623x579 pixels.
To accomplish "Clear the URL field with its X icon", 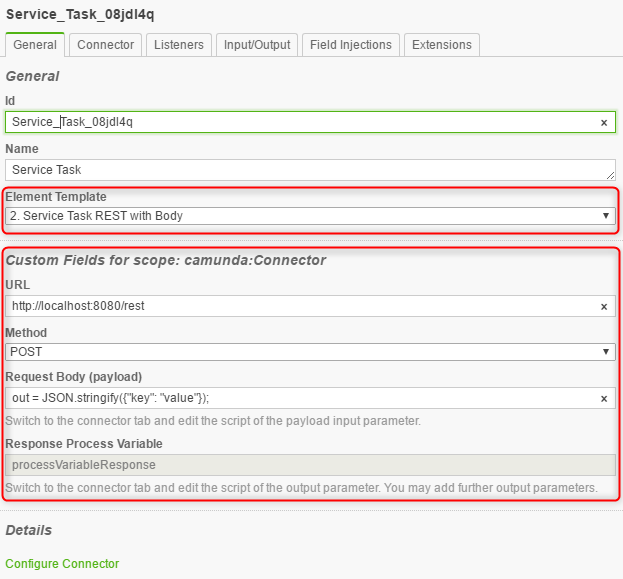I will click(x=603, y=307).
